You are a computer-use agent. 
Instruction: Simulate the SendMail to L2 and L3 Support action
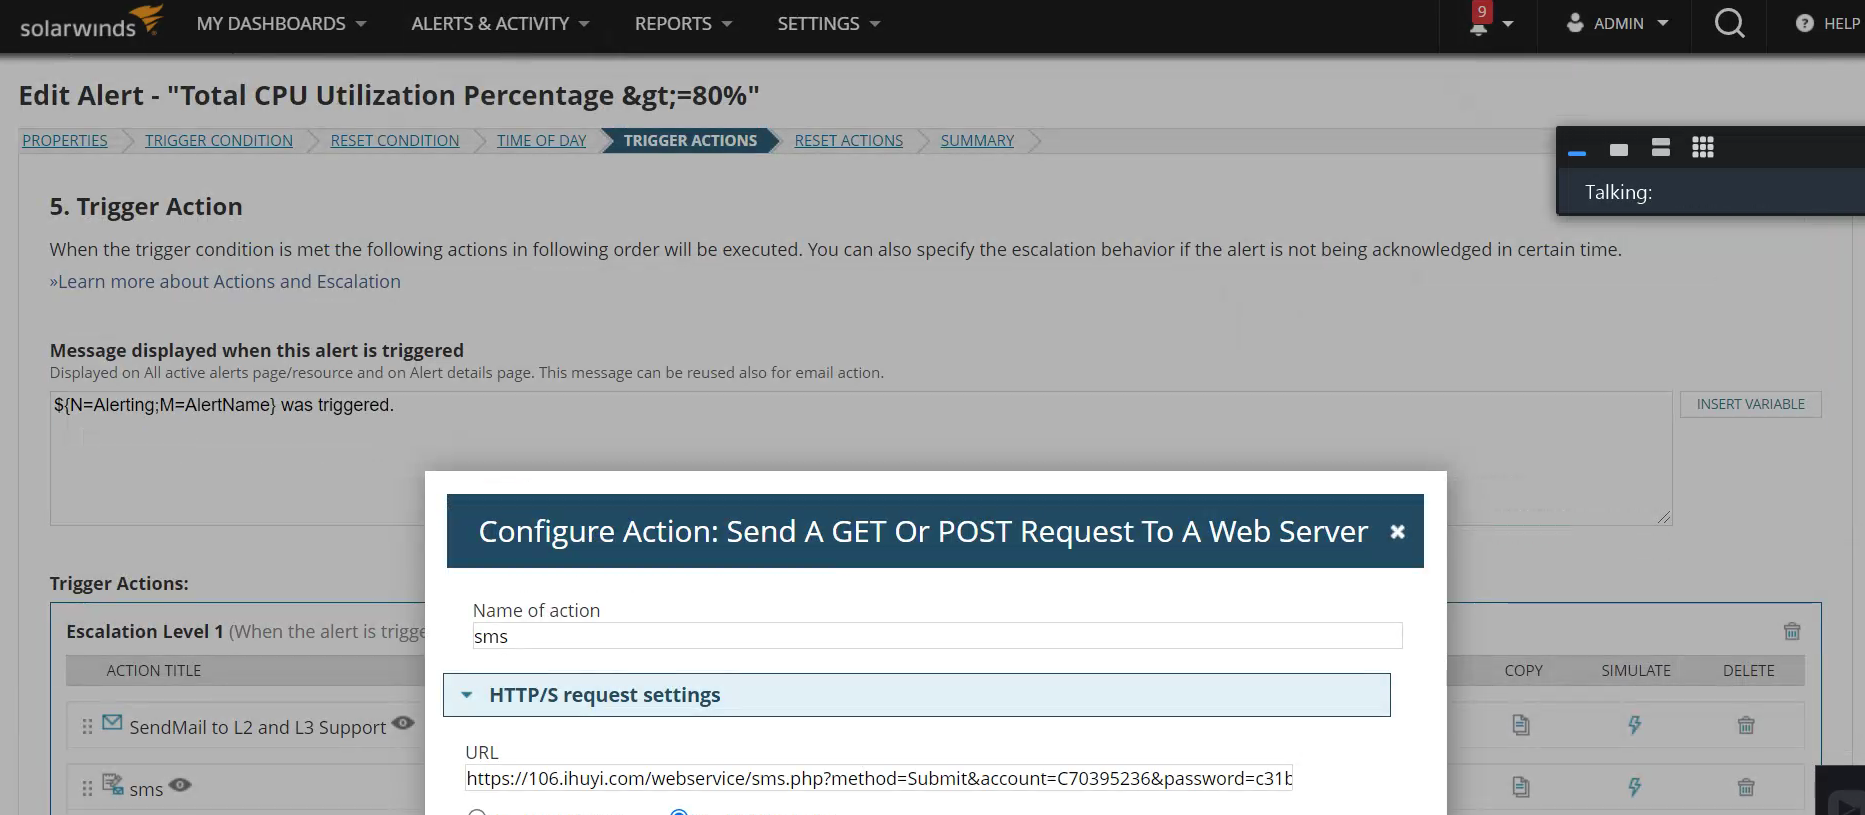(1635, 726)
